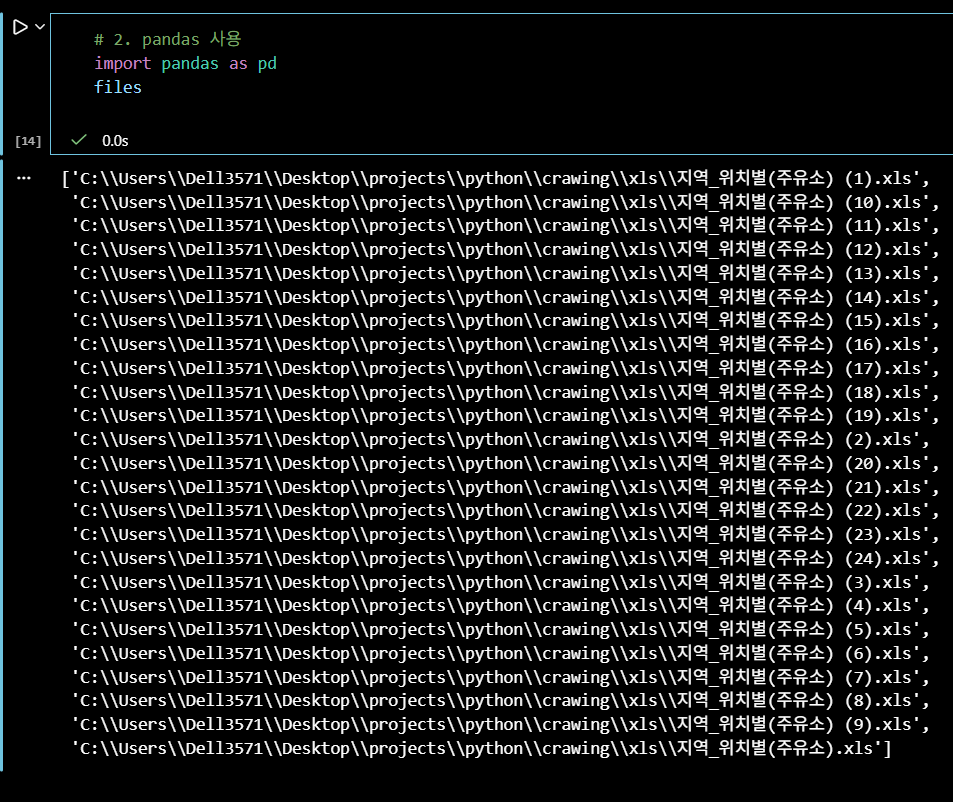Select output path ending in (6).xls

pos(501,653)
